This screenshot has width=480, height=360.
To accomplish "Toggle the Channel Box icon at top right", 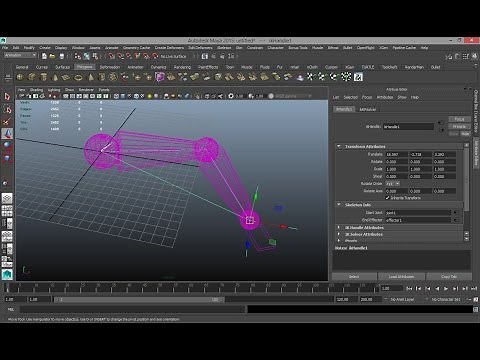I will click(x=474, y=56).
